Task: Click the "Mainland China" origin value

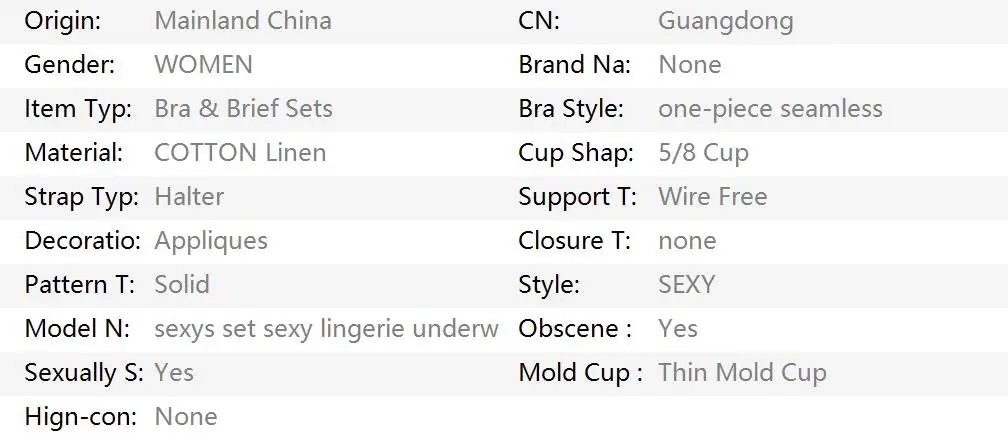Action: point(243,21)
